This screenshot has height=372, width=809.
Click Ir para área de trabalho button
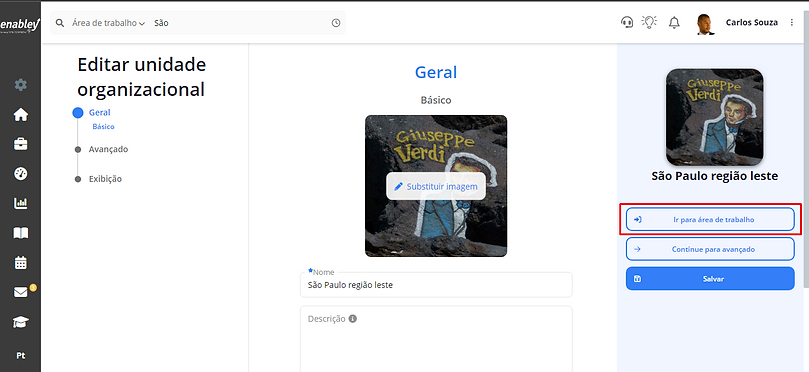710,219
